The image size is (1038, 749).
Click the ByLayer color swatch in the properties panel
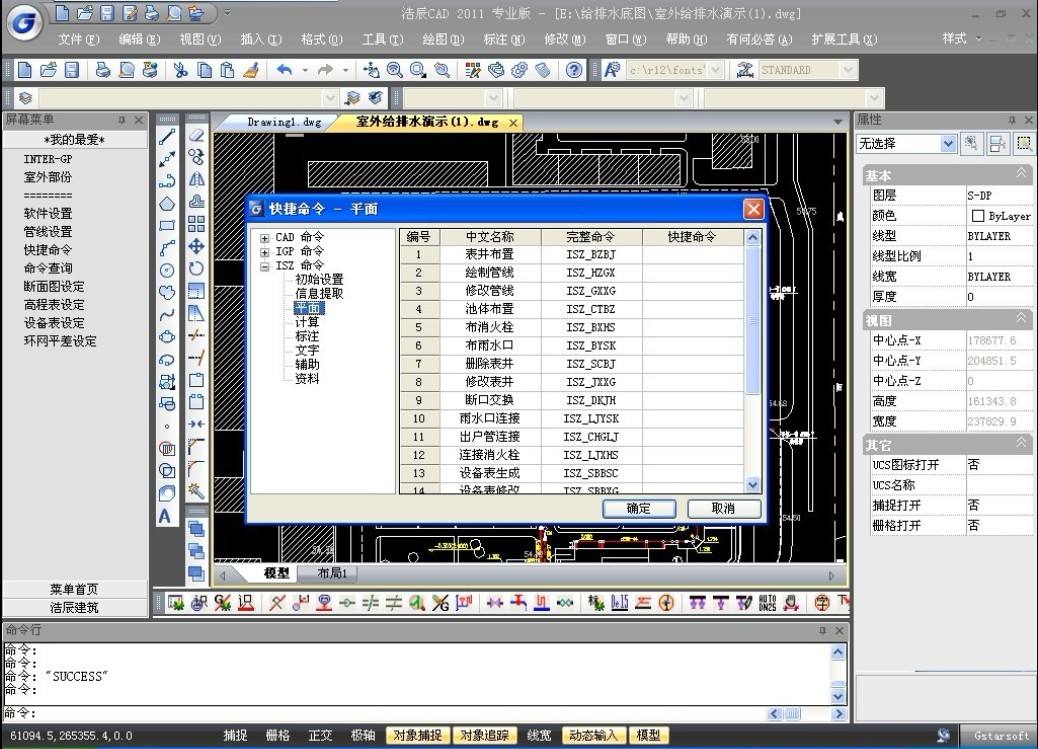tap(978, 216)
